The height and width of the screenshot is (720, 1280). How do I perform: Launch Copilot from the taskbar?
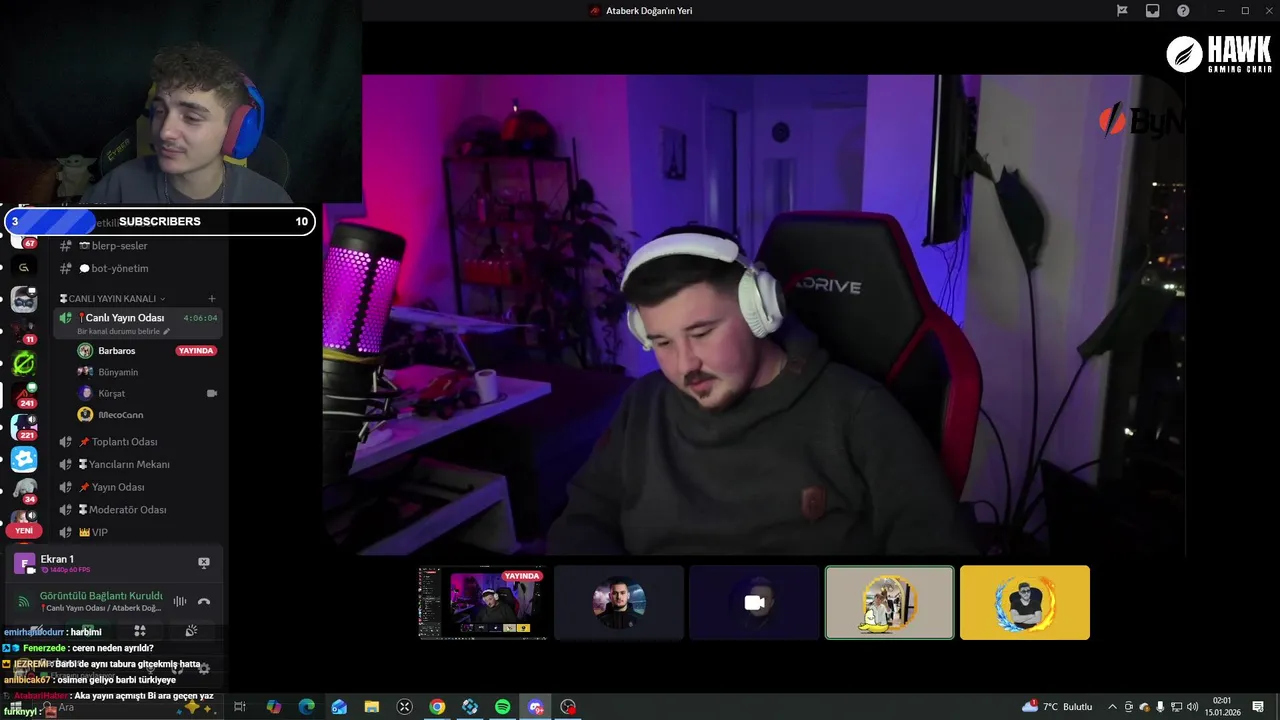[x=274, y=707]
